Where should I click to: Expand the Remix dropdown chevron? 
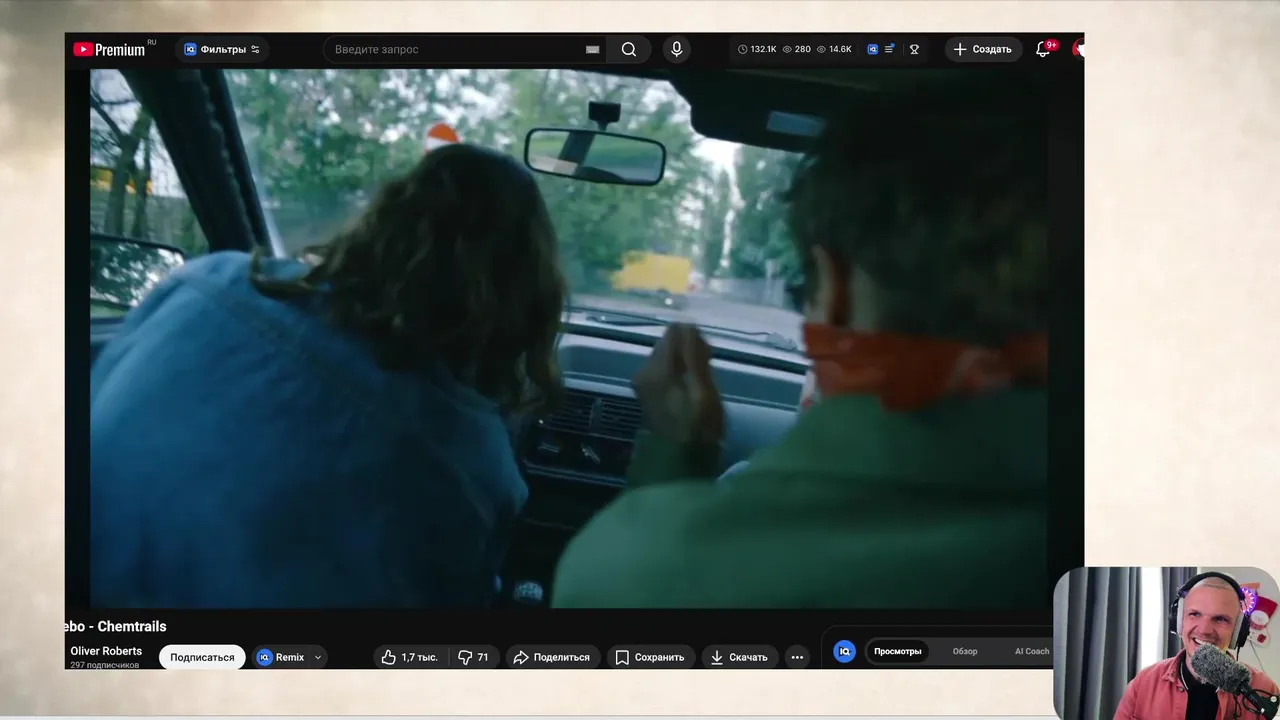318,657
